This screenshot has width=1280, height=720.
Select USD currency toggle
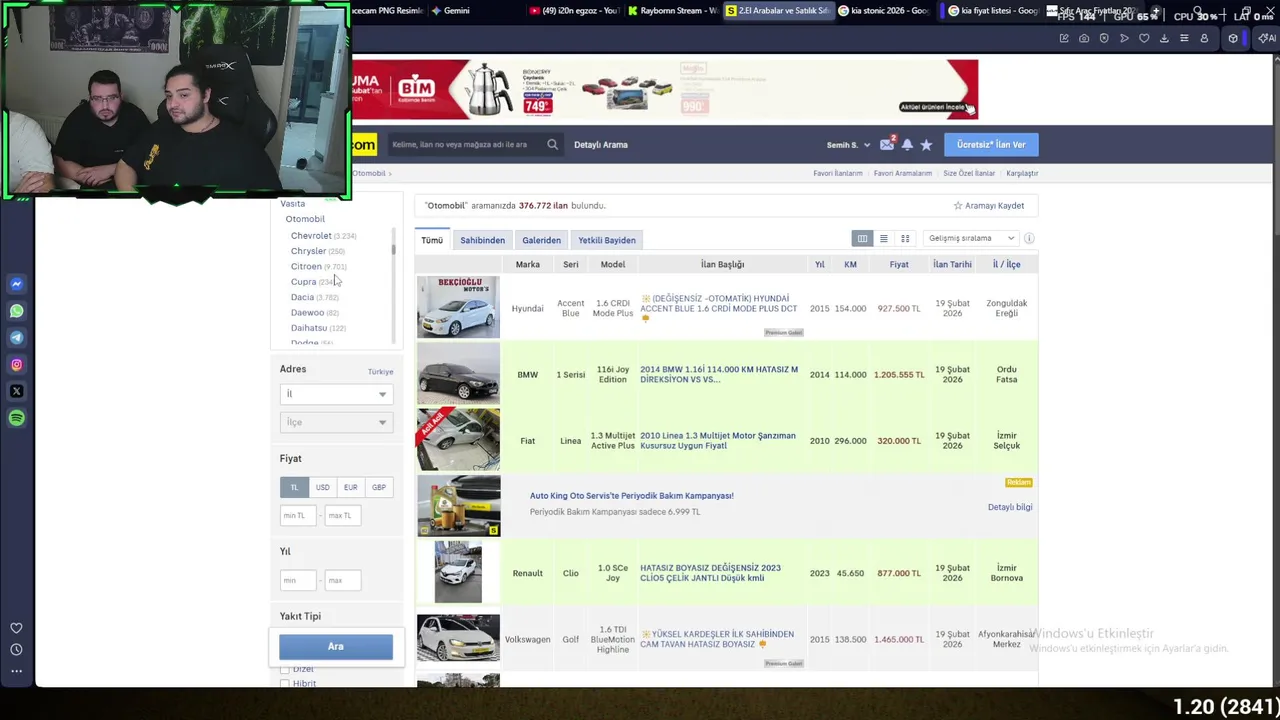(322, 487)
